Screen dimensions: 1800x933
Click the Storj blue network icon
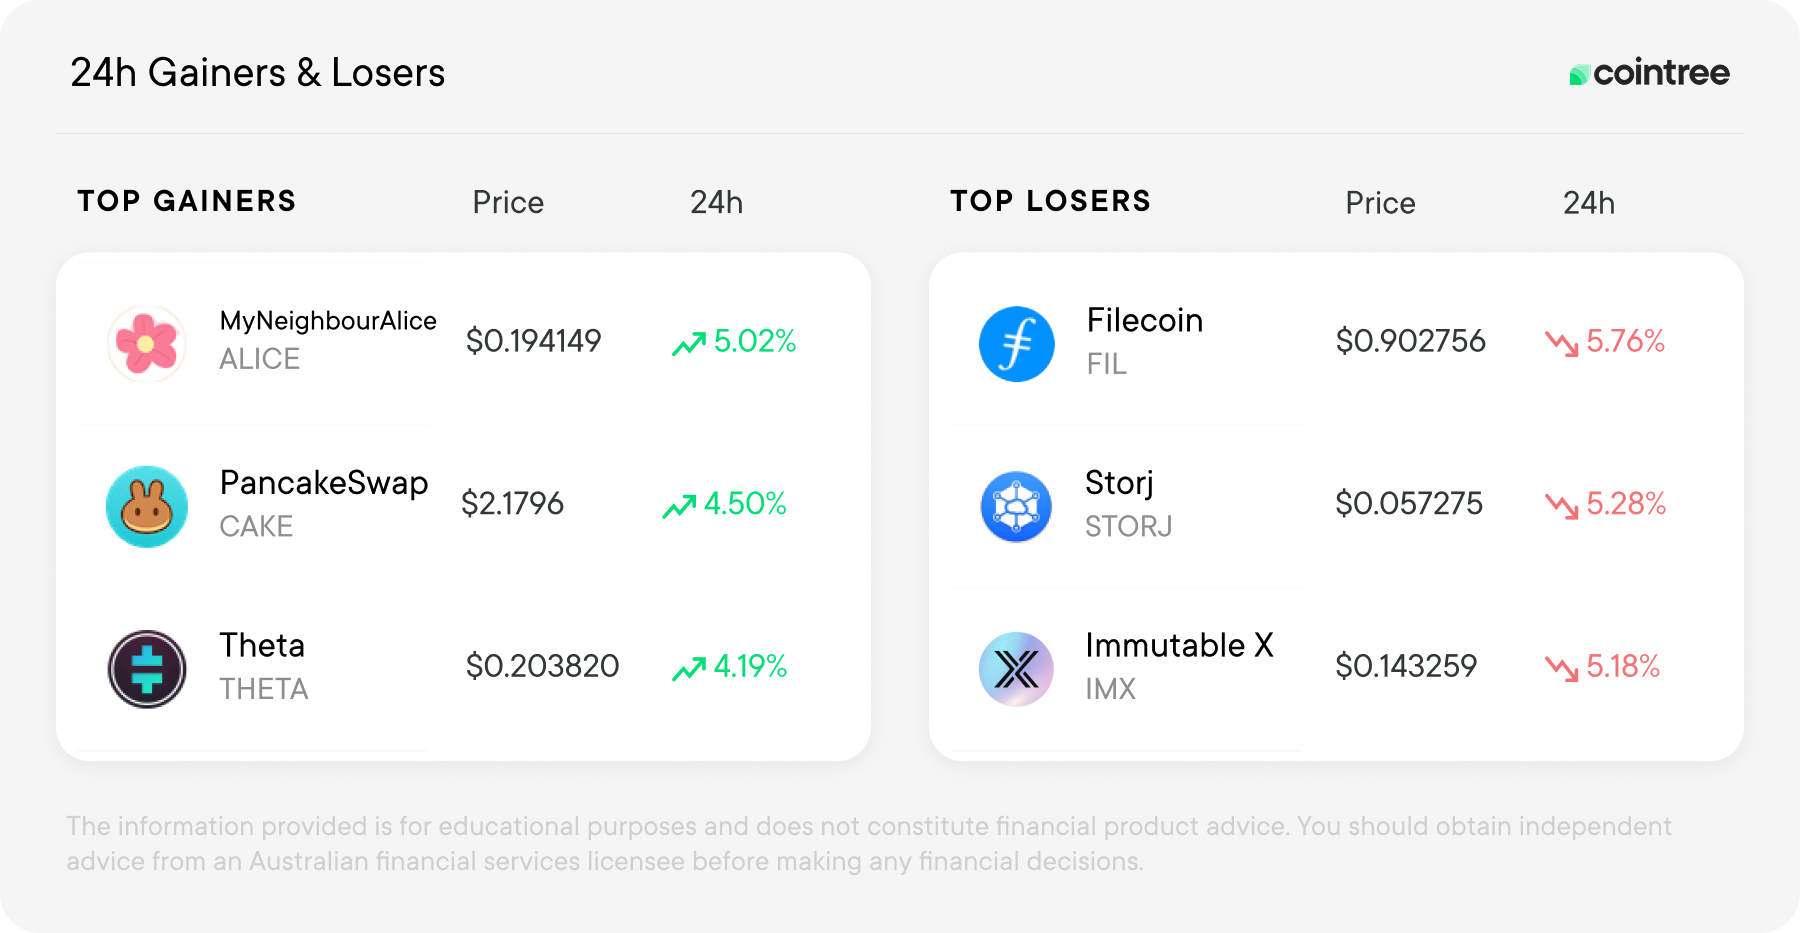pos(1016,507)
